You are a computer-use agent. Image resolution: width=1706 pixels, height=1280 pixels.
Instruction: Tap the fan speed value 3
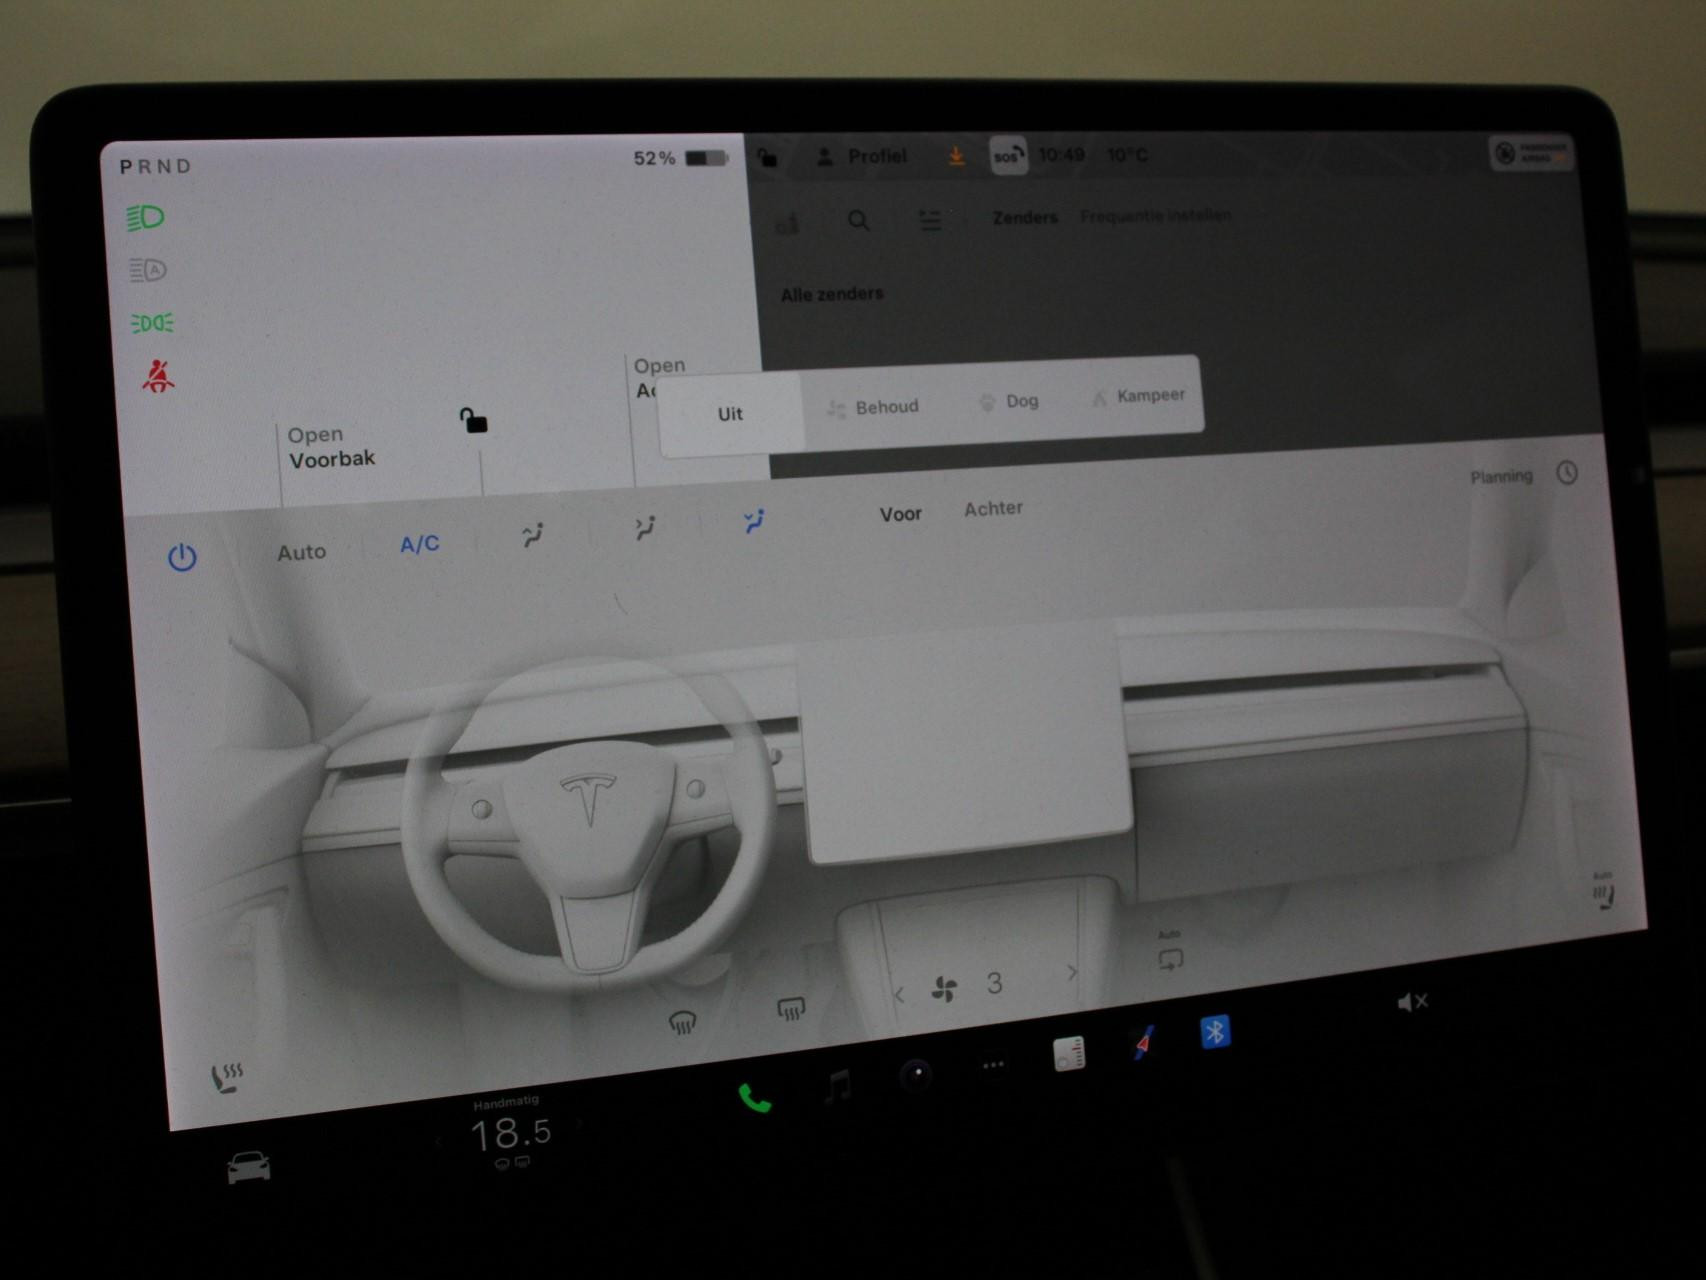994,983
